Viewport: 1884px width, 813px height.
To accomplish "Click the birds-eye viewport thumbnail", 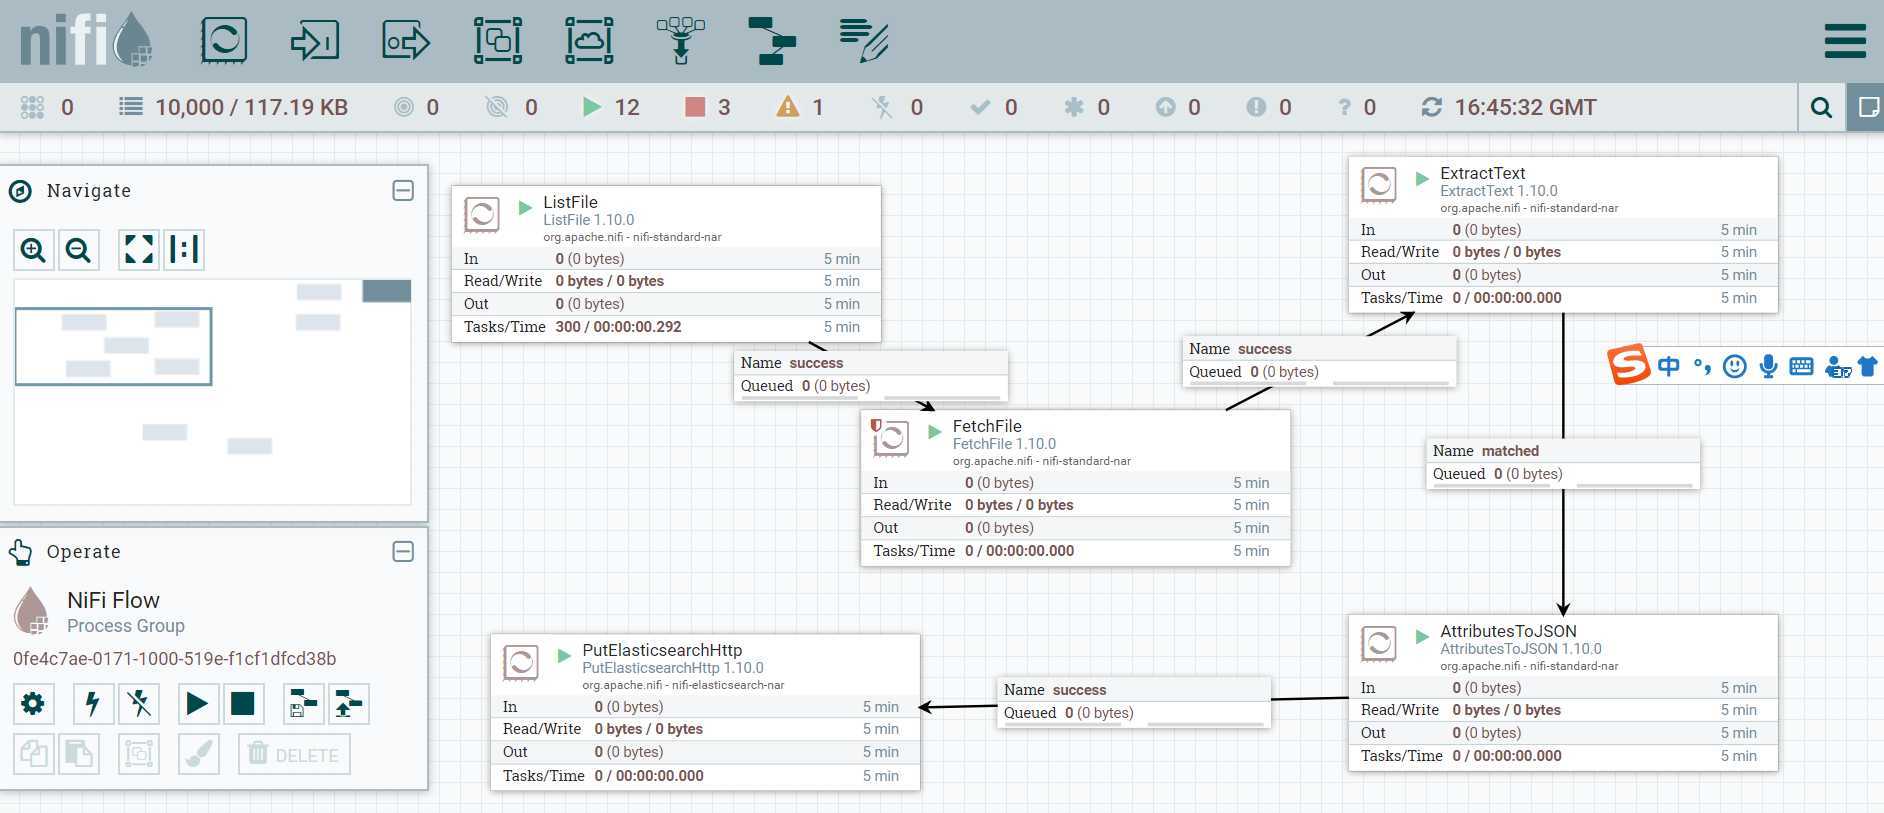I will coord(113,346).
